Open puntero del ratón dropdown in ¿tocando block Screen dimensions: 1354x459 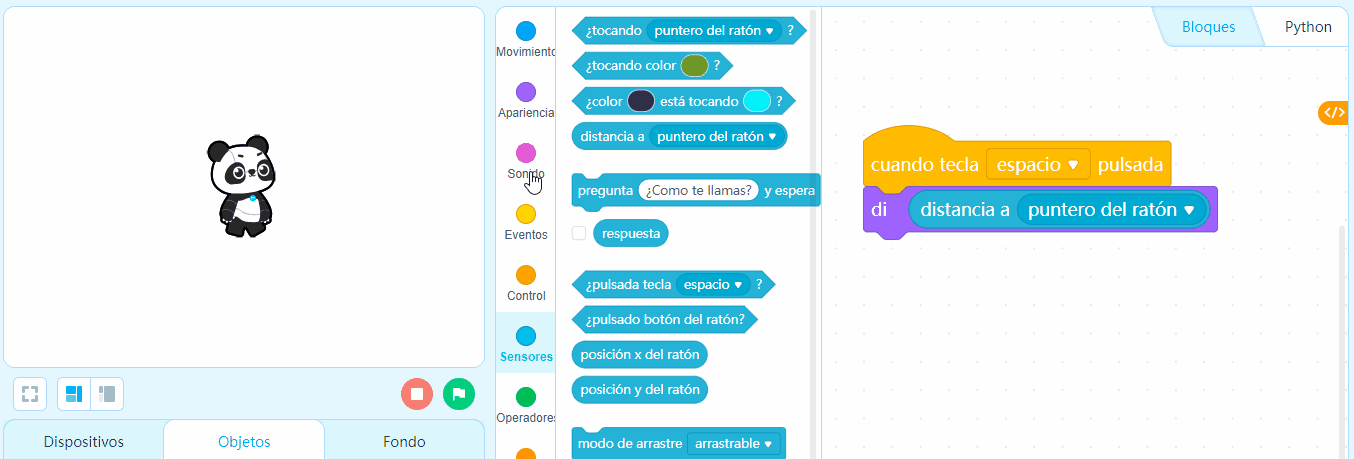click(x=714, y=31)
